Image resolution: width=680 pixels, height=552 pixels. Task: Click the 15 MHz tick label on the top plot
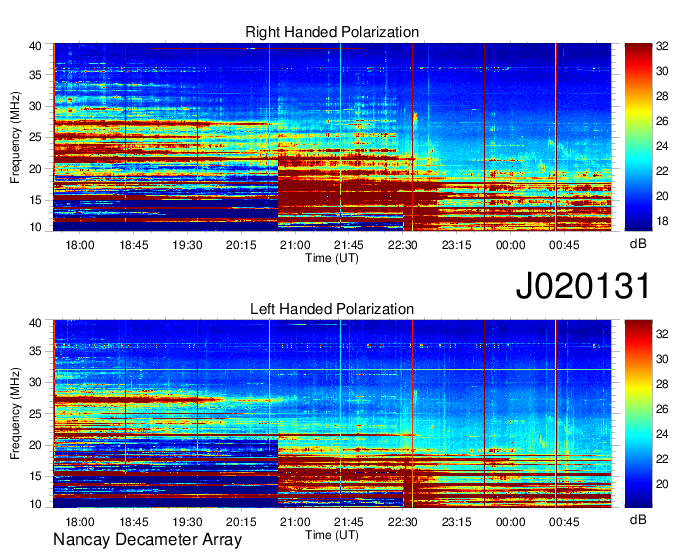[x=36, y=200]
